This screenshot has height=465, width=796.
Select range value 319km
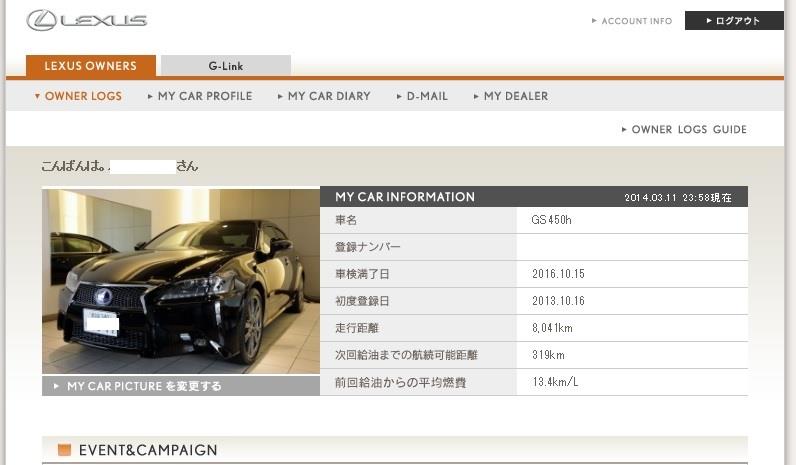548,355
